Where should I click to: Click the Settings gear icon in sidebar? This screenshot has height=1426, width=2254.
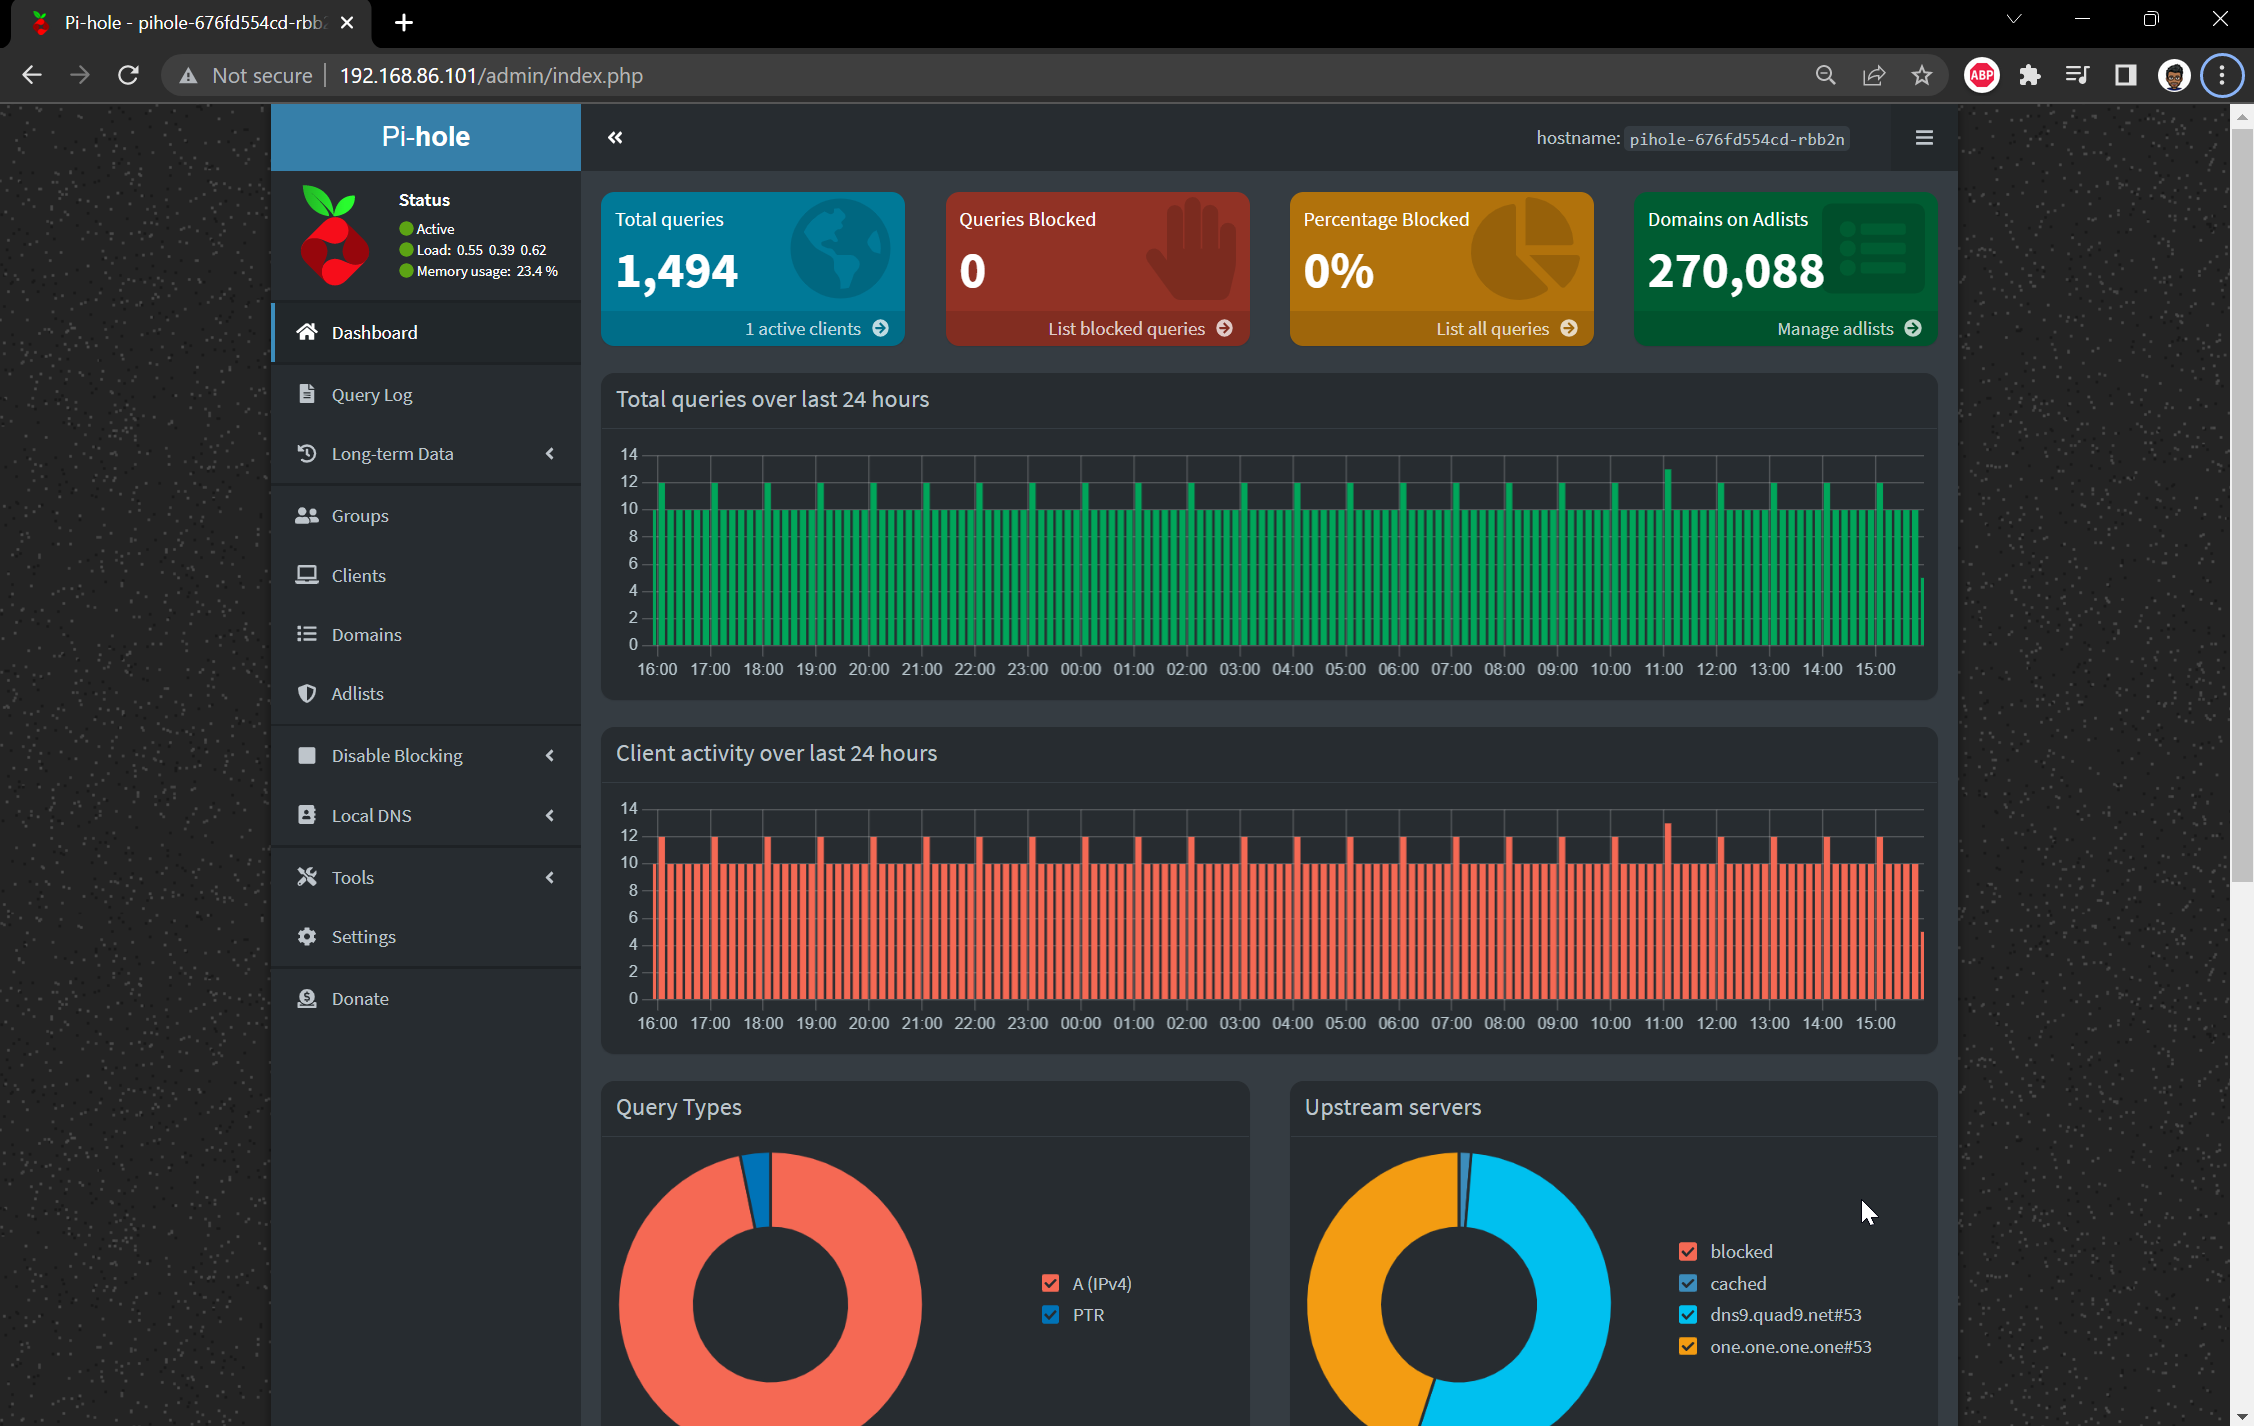click(307, 936)
